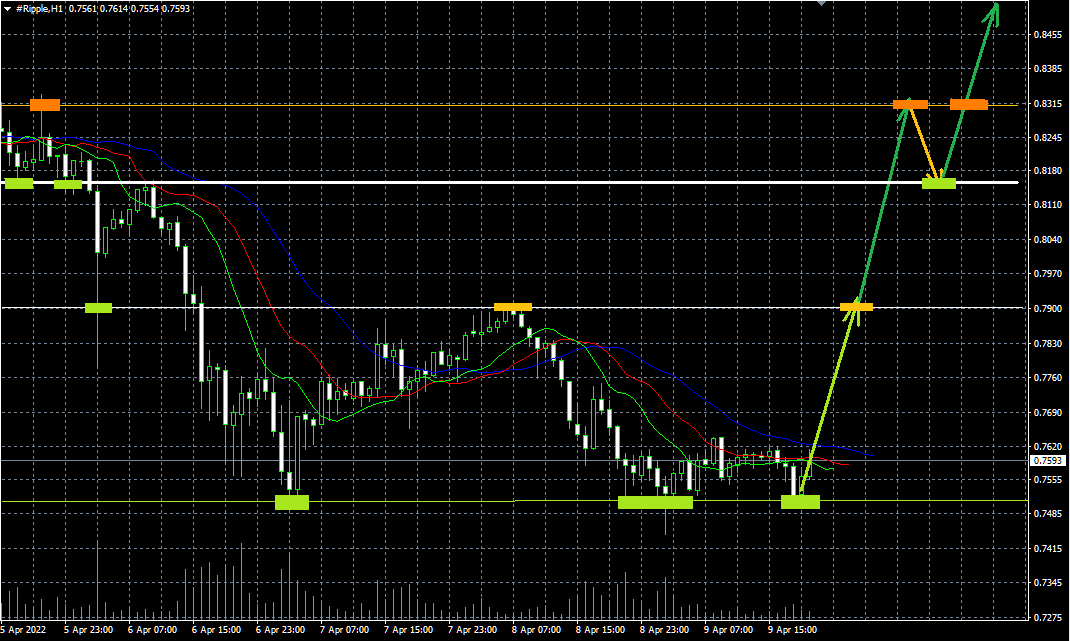Click the 8 Apr 15:00 time label
The width and height of the screenshot is (1070, 641).
tap(601, 629)
